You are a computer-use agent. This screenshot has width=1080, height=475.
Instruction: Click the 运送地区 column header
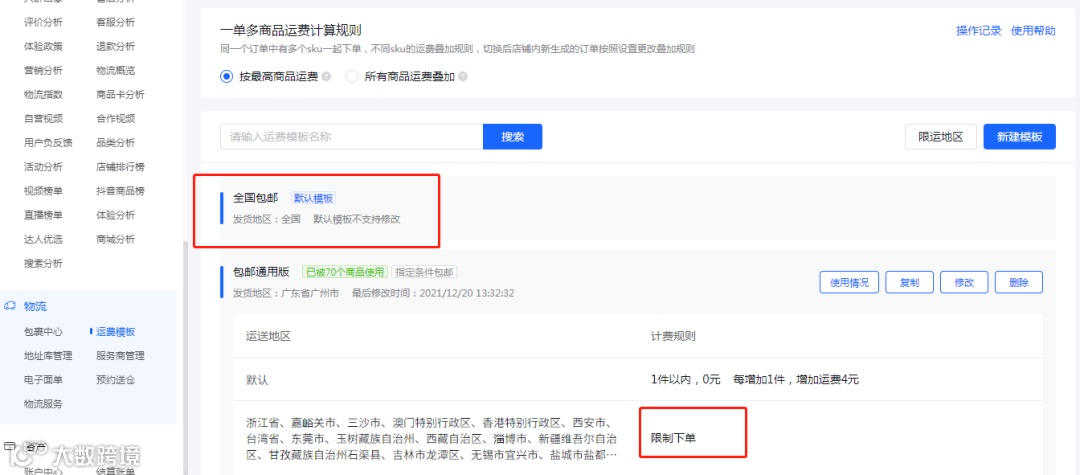point(268,337)
